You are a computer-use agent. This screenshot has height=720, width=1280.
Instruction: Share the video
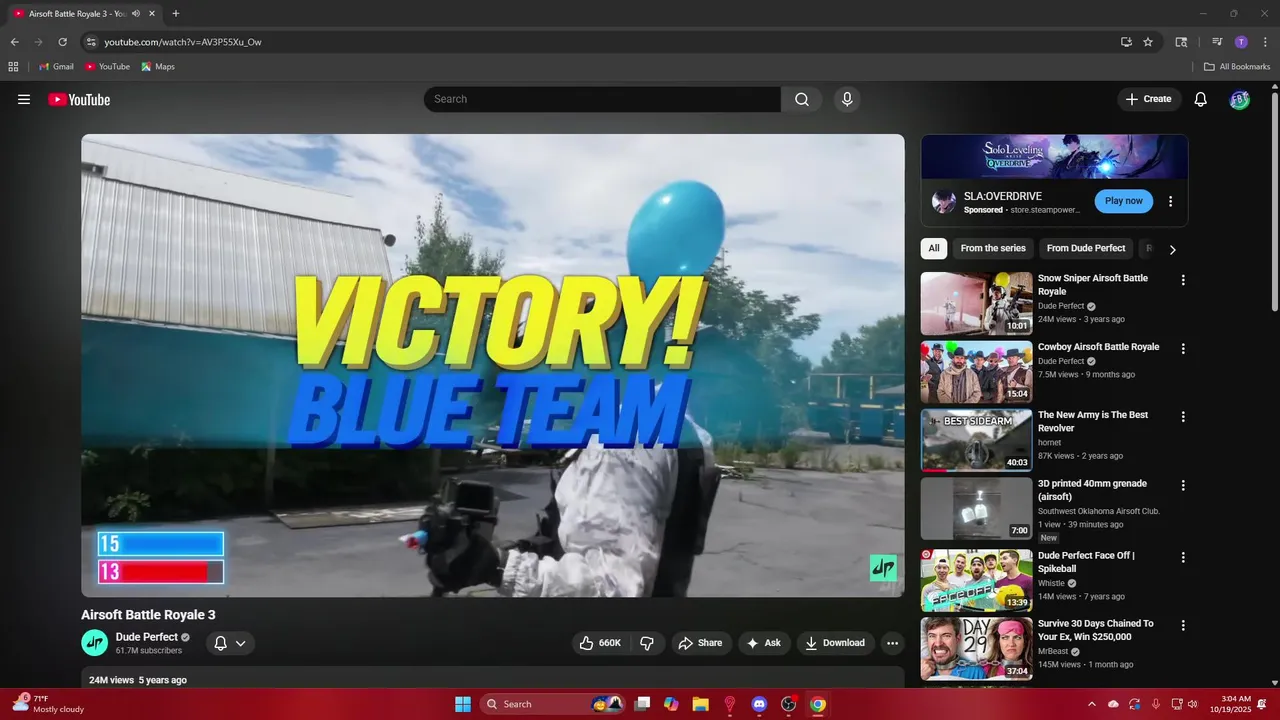[700, 643]
